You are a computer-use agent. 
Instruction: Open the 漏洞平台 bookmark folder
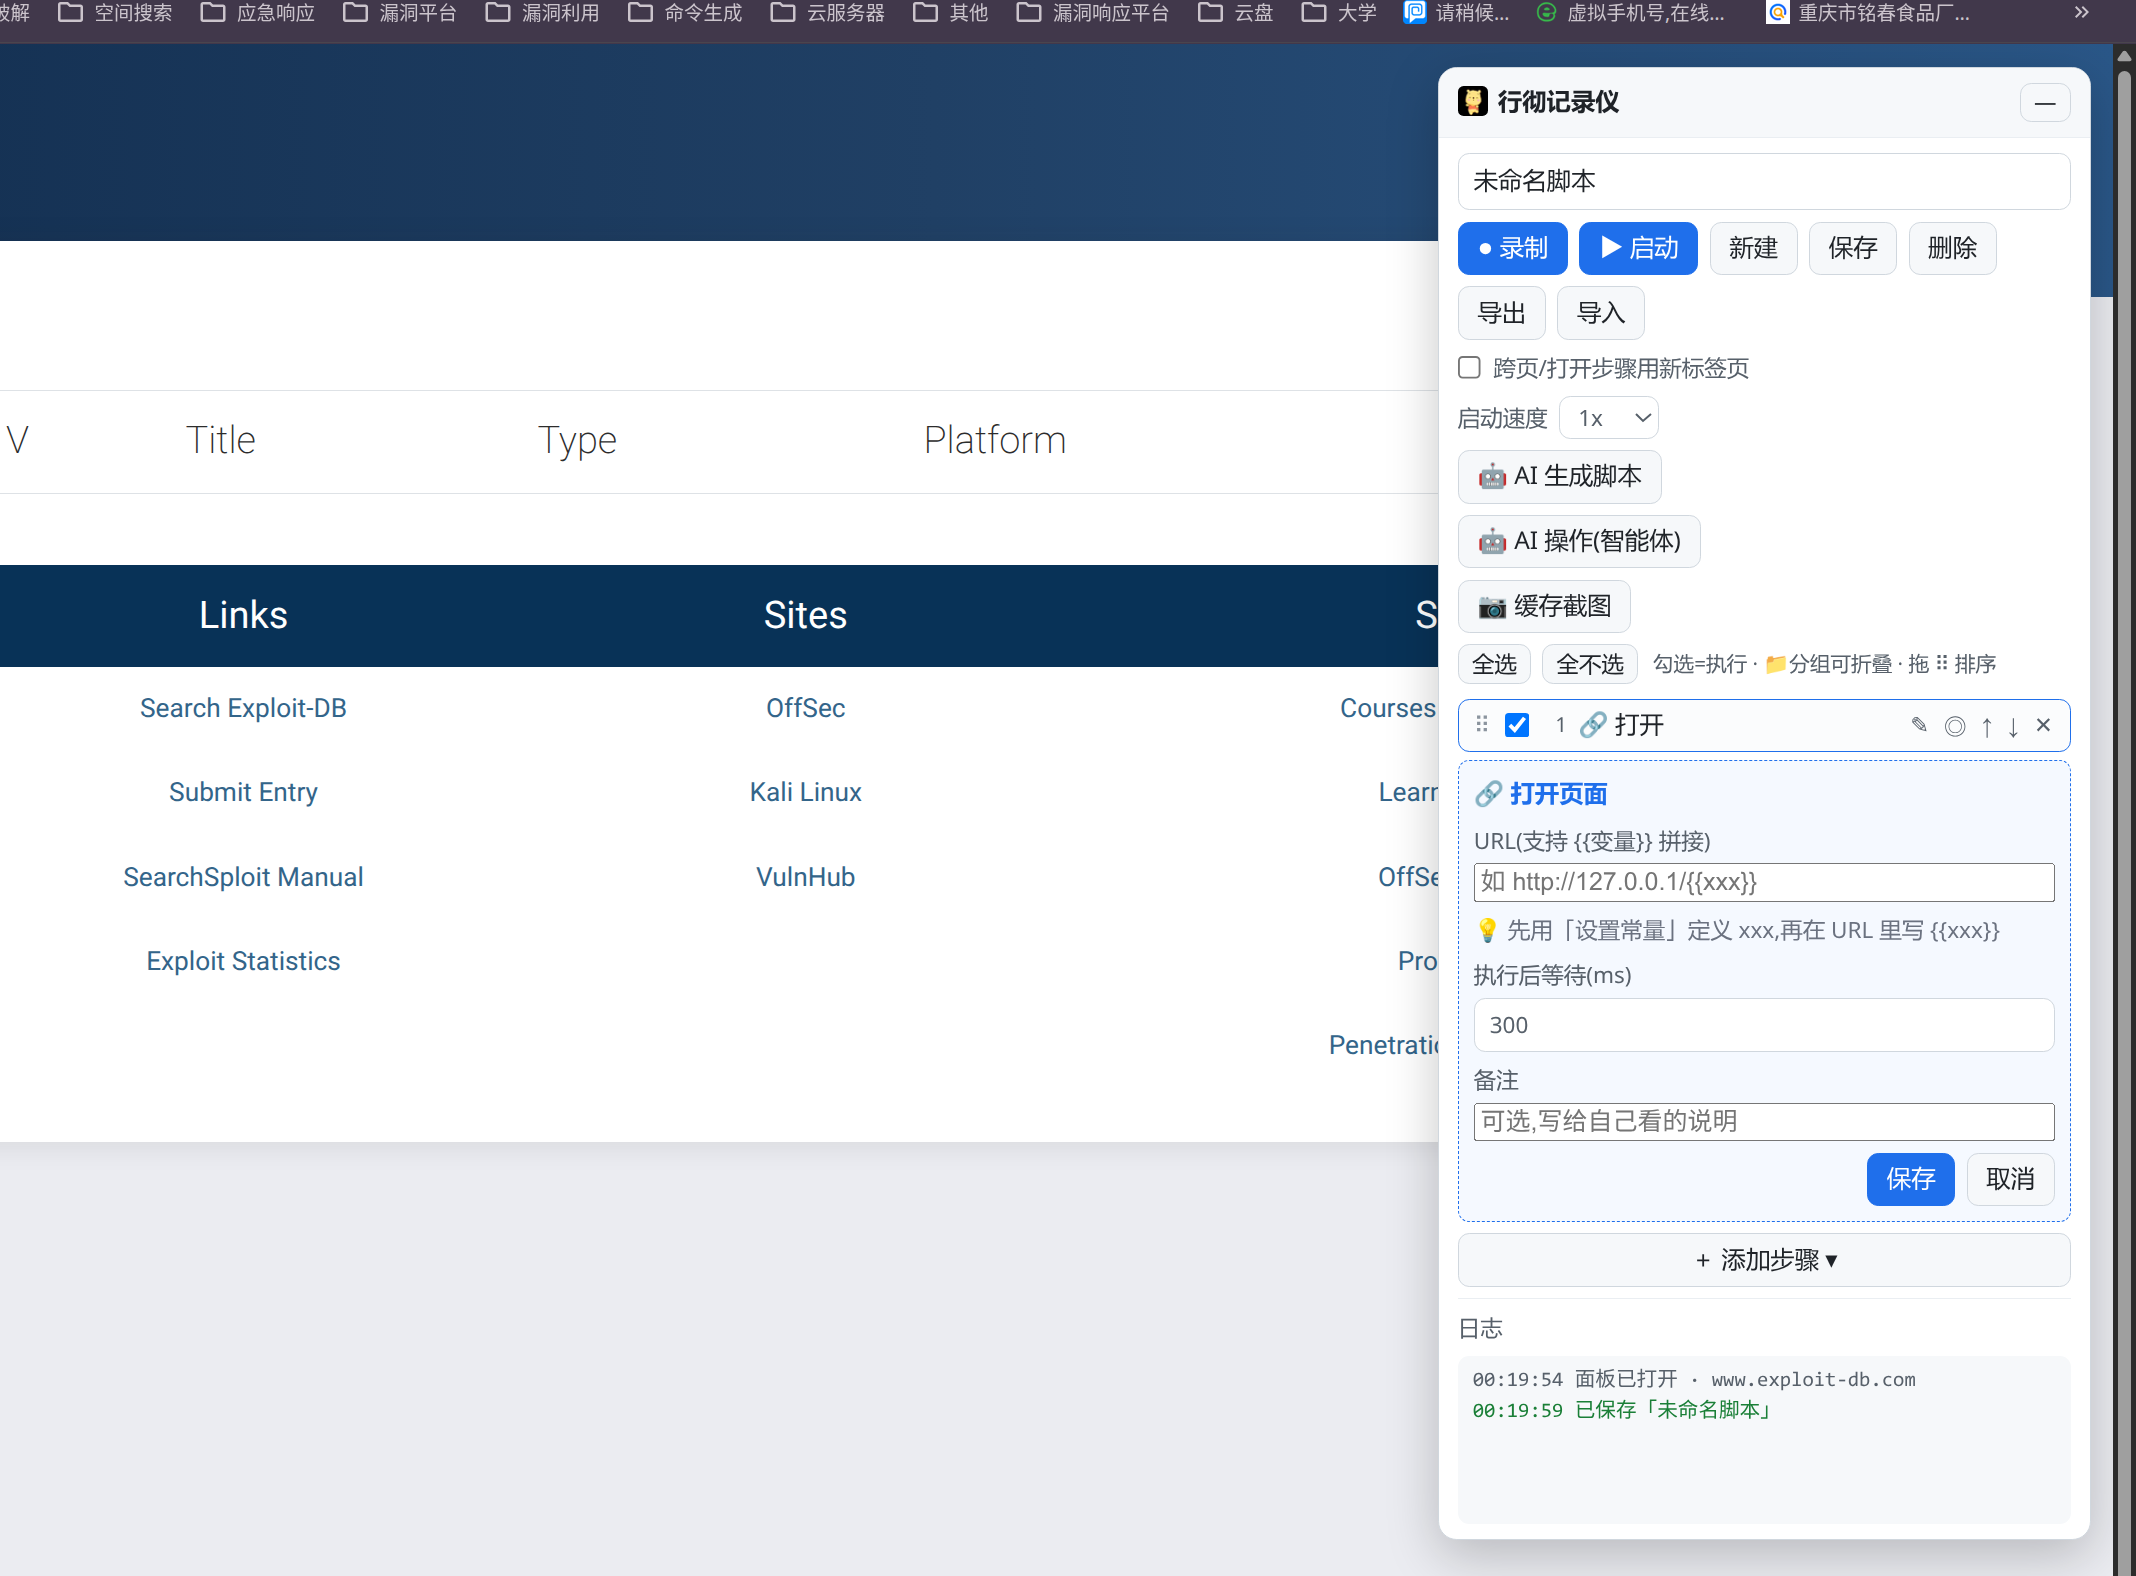400,13
